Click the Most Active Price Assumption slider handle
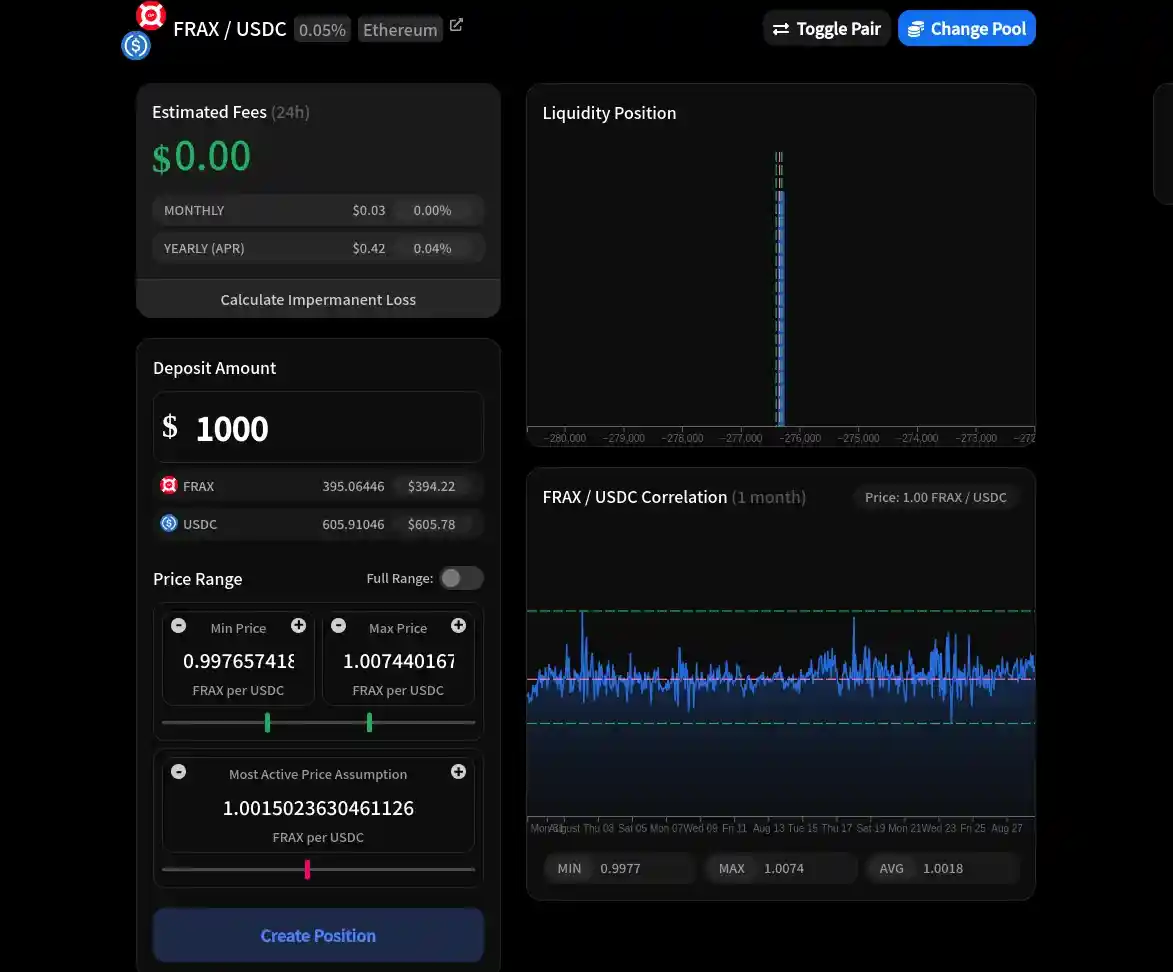This screenshot has height=972, width=1173. [307, 869]
